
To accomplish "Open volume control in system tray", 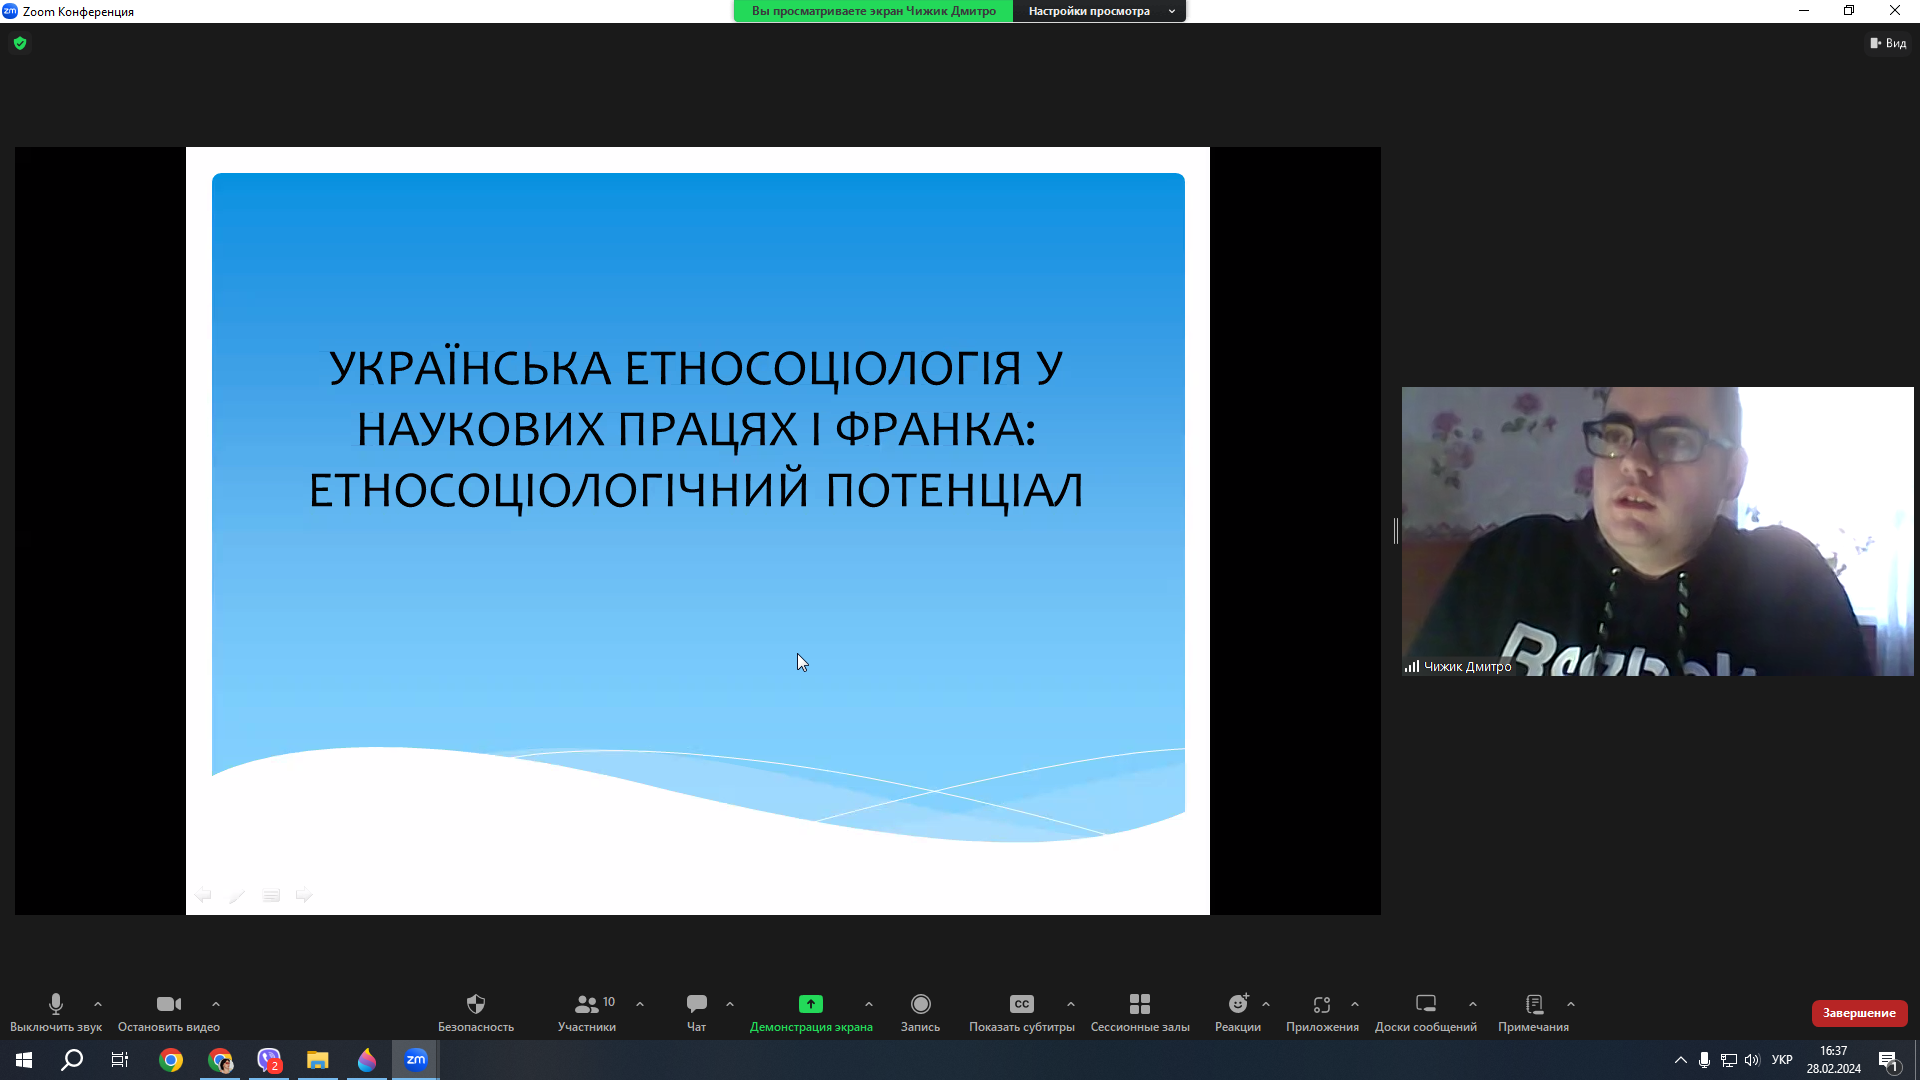I will (1752, 1060).
